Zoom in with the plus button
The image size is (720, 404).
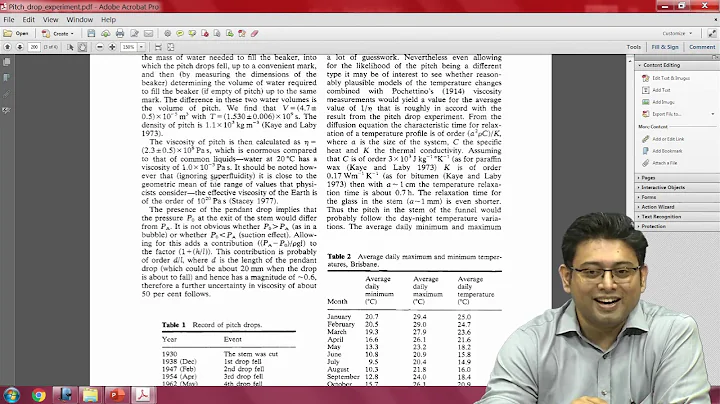(x=112, y=47)
